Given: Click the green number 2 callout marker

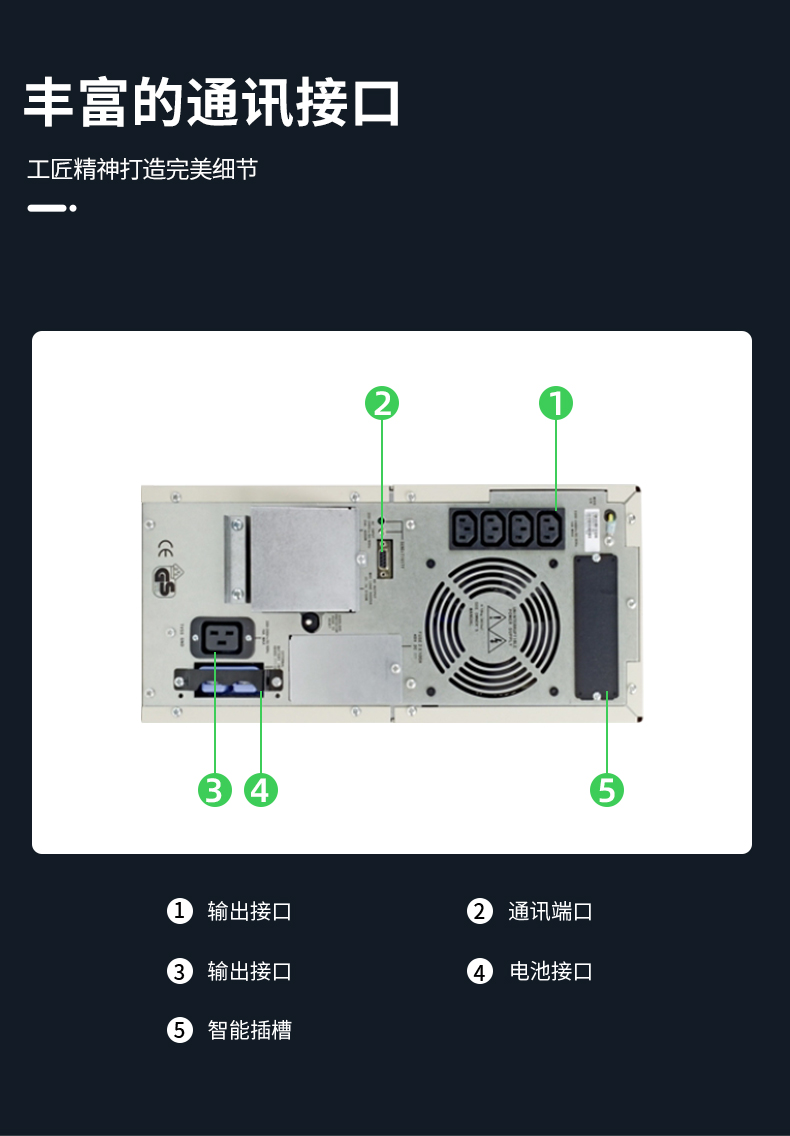Looking at the screenshot, I should 382,404.
